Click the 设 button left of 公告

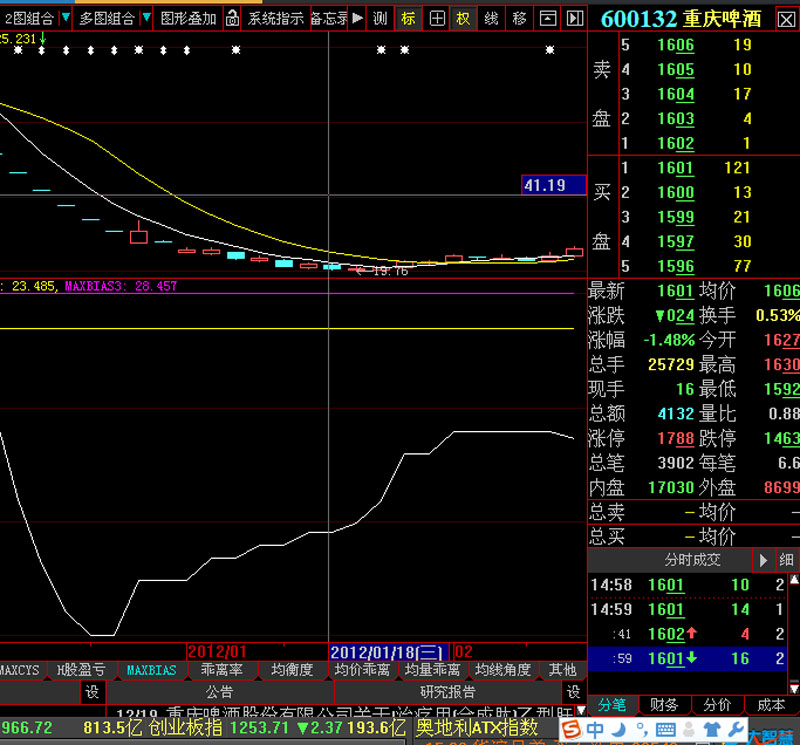tap(92, 692)
